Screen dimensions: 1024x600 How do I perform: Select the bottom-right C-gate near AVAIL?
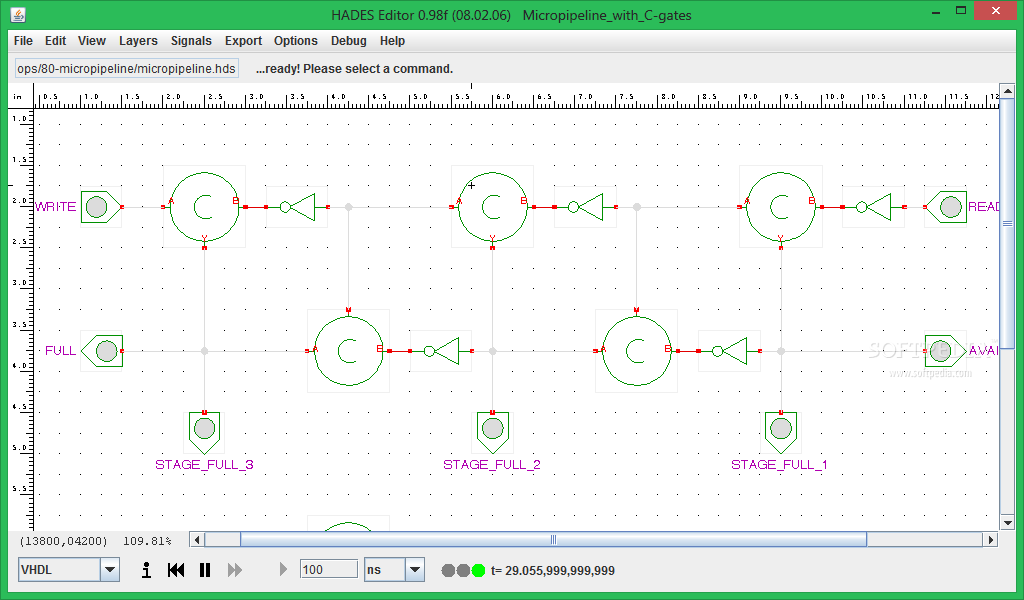coord(636,351)
